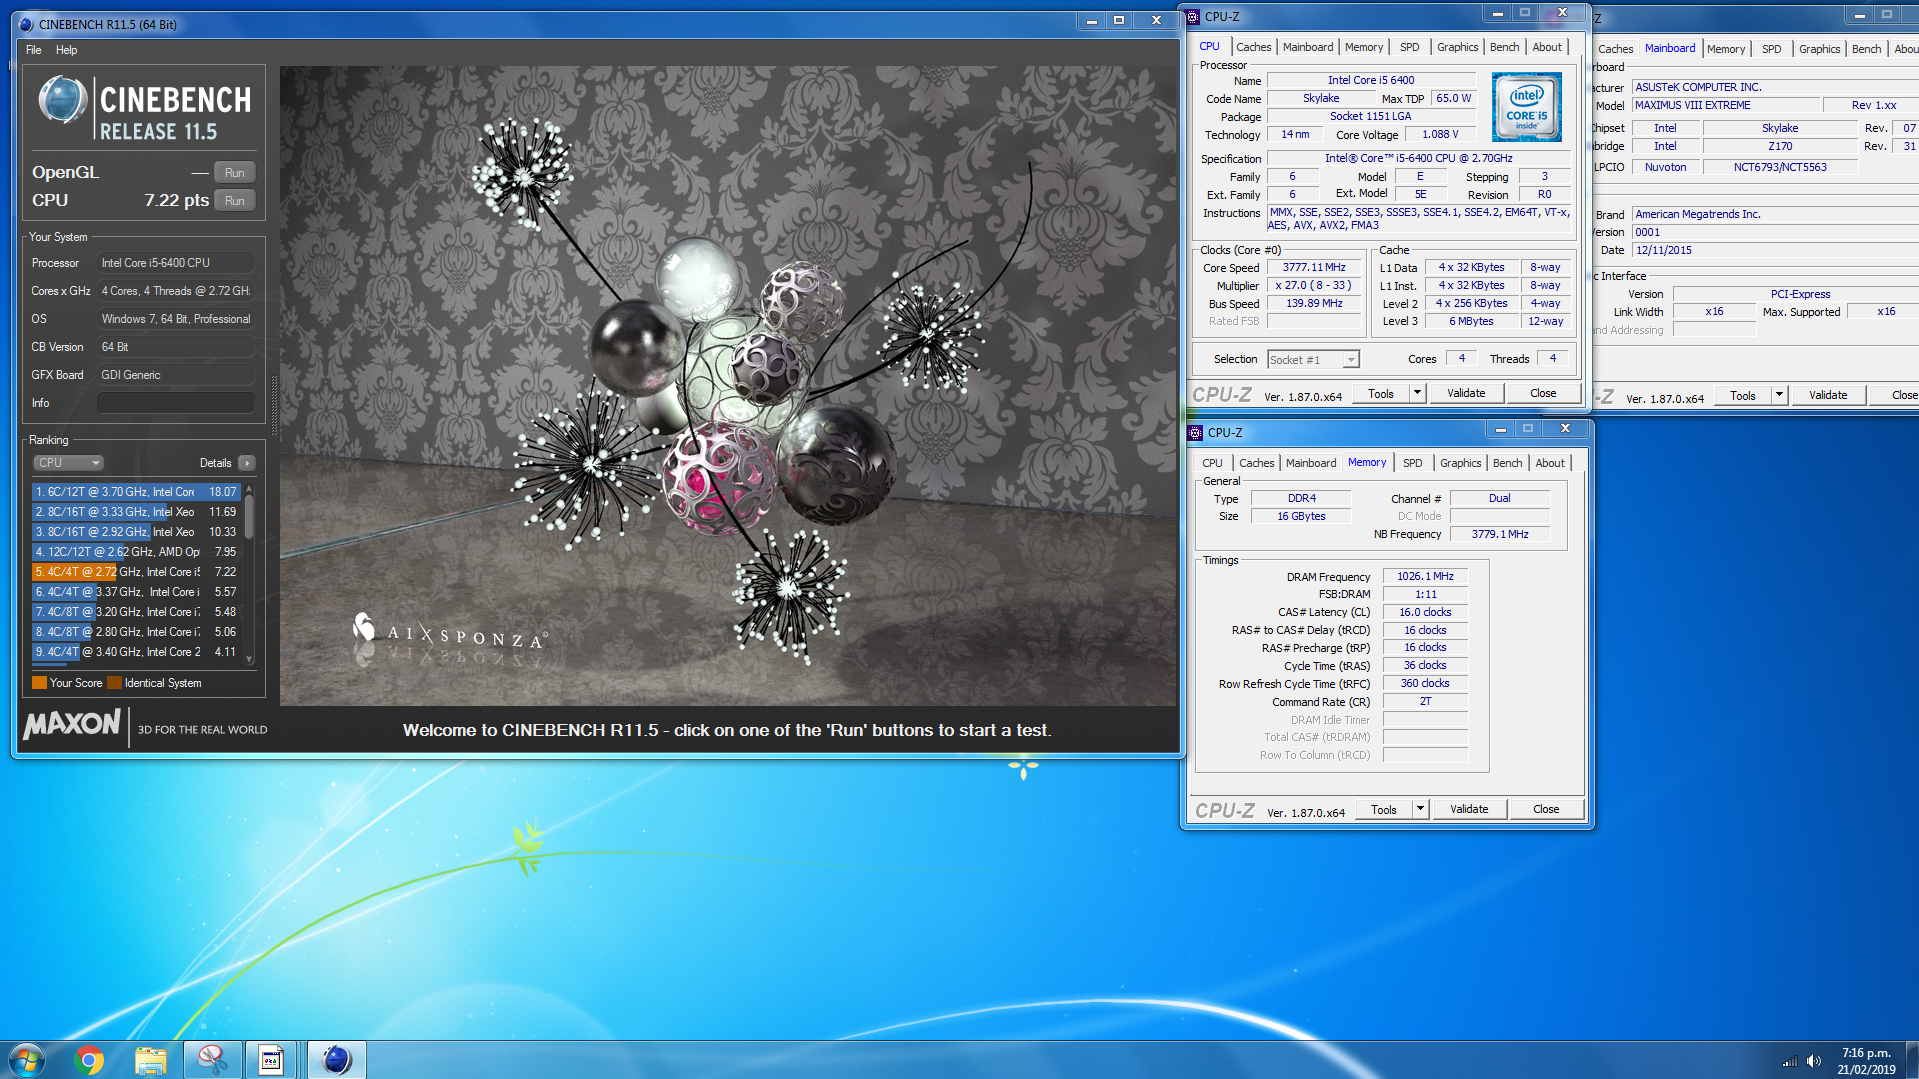The width and height of the screenshot is (1919, 1079).
Task: Open the Snipping Tool taskbar icon
Action: 211,1060
